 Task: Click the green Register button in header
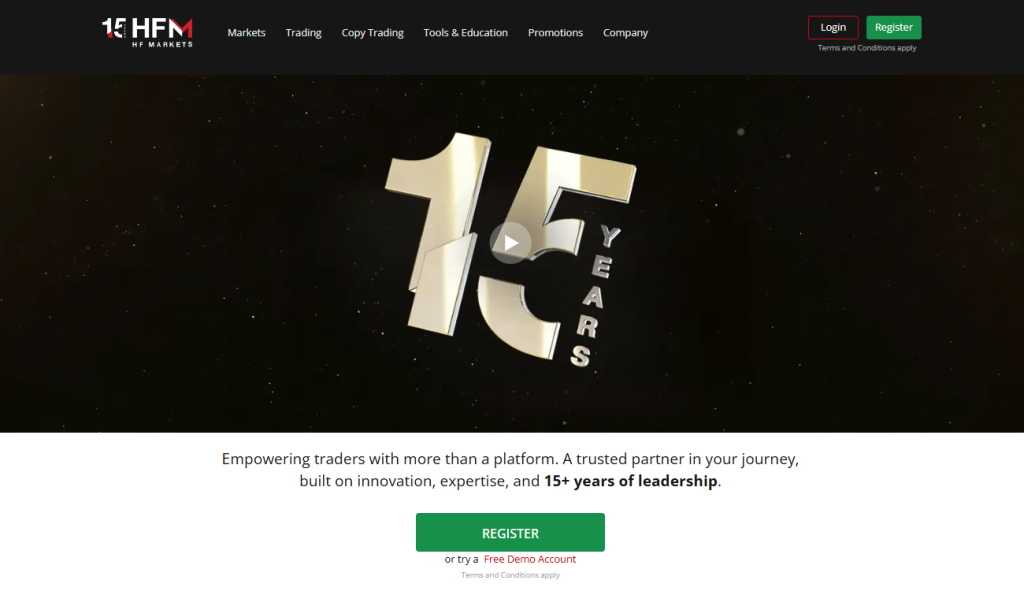(893, 27)
